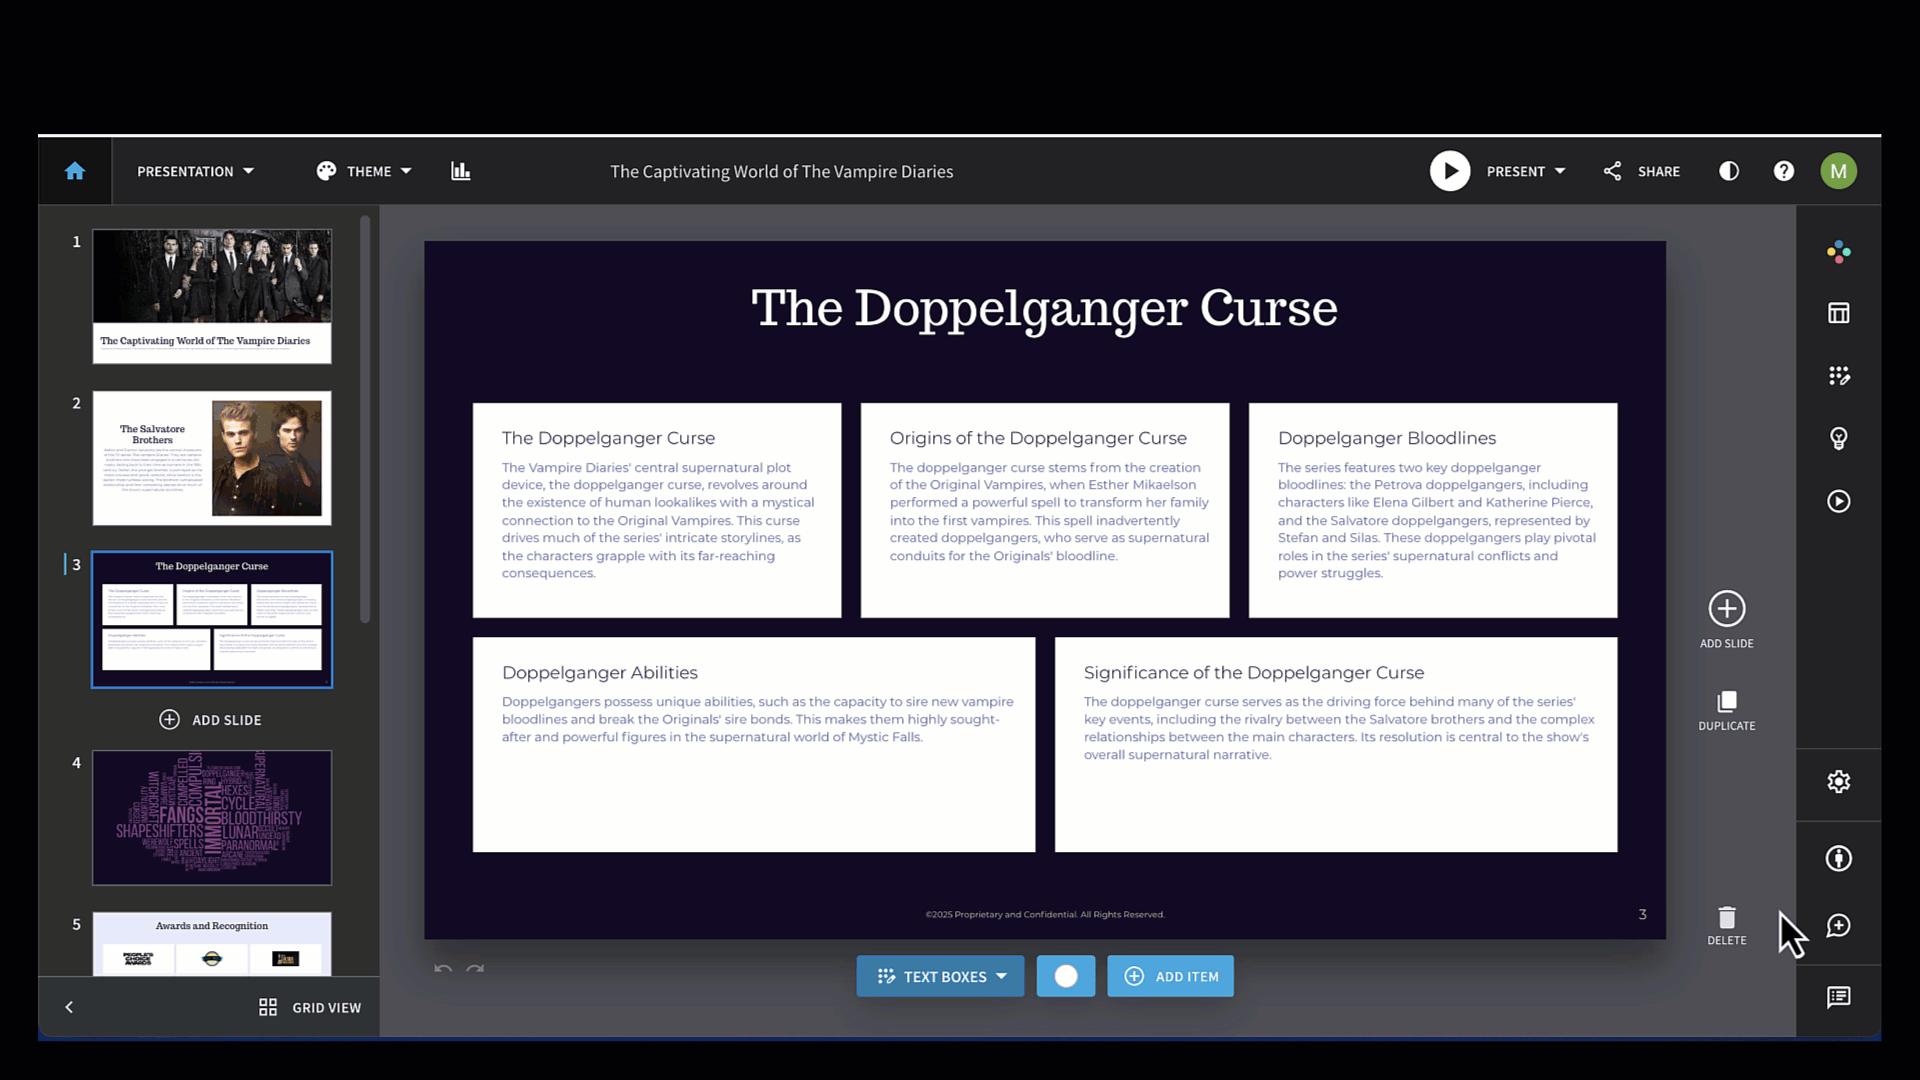Click the first card's heading The Doppelganger Curse
Viewport: 1920px width, 1080px height.
click(608, 438)
